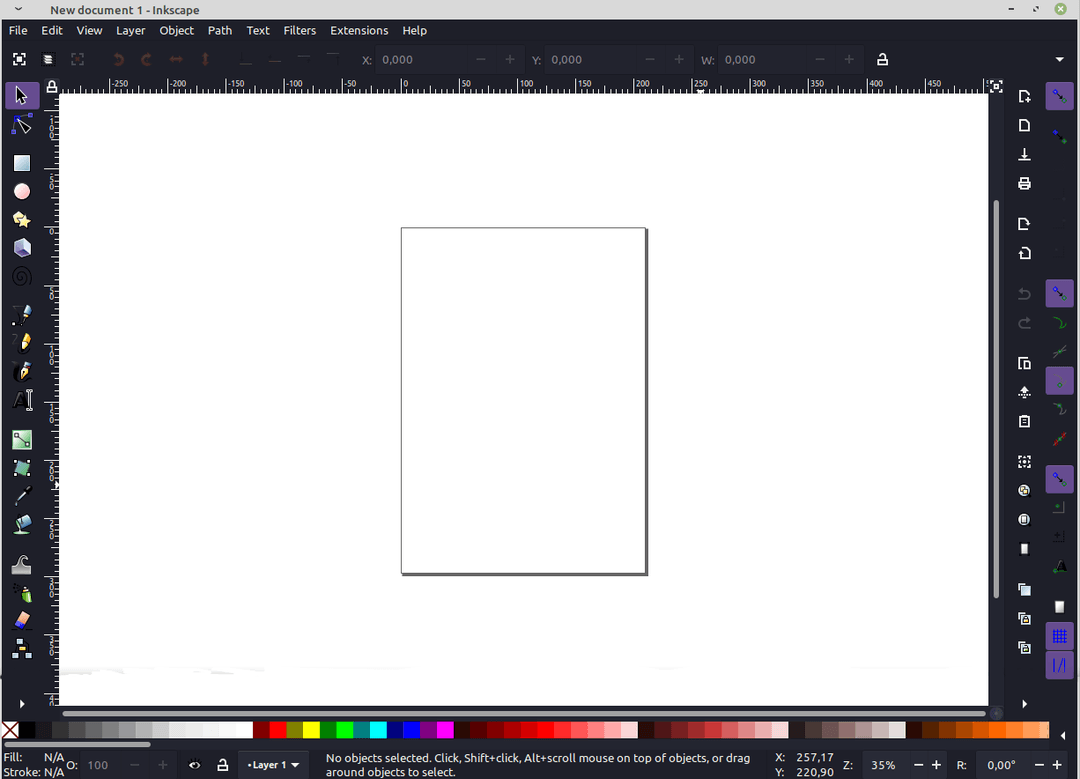Click the zoom plus button in the statusbar
Image resolution: width=1080 pixels, height=779 pixels.
click(936, 764)
